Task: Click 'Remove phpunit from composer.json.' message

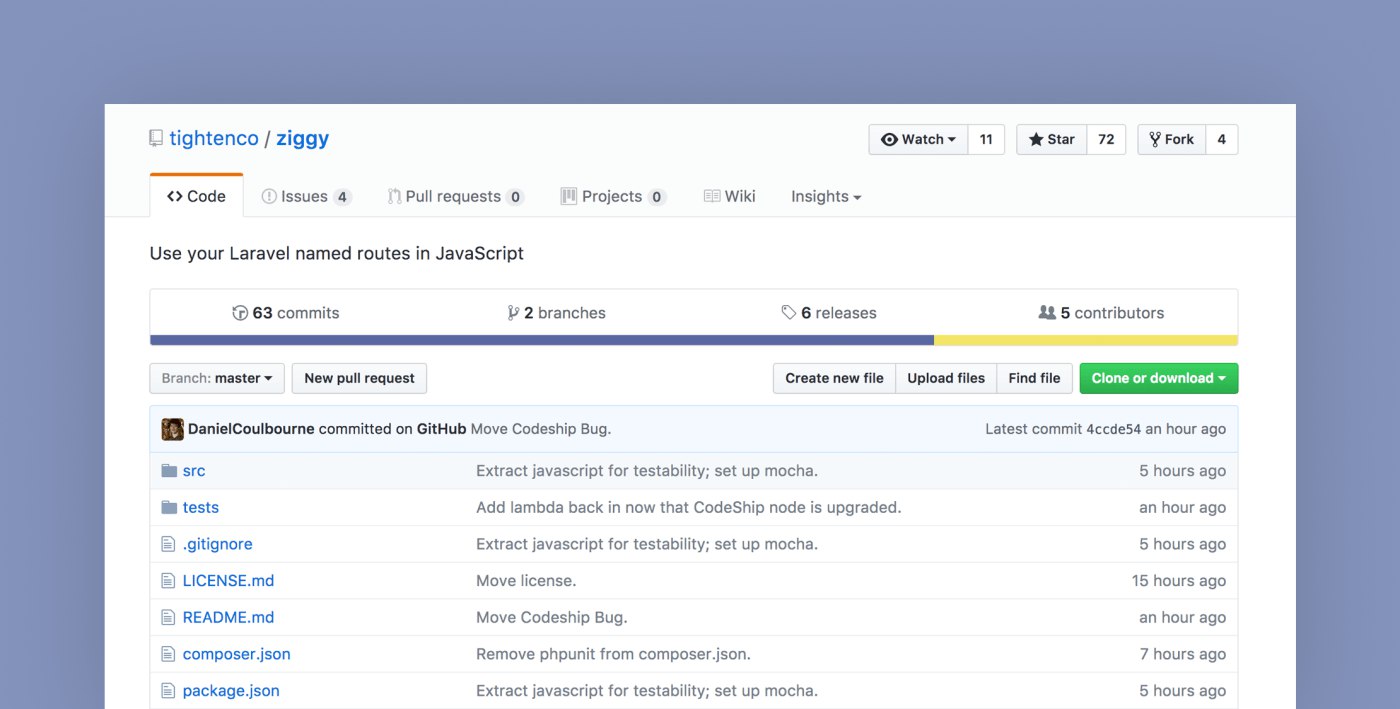Action: 613,654
